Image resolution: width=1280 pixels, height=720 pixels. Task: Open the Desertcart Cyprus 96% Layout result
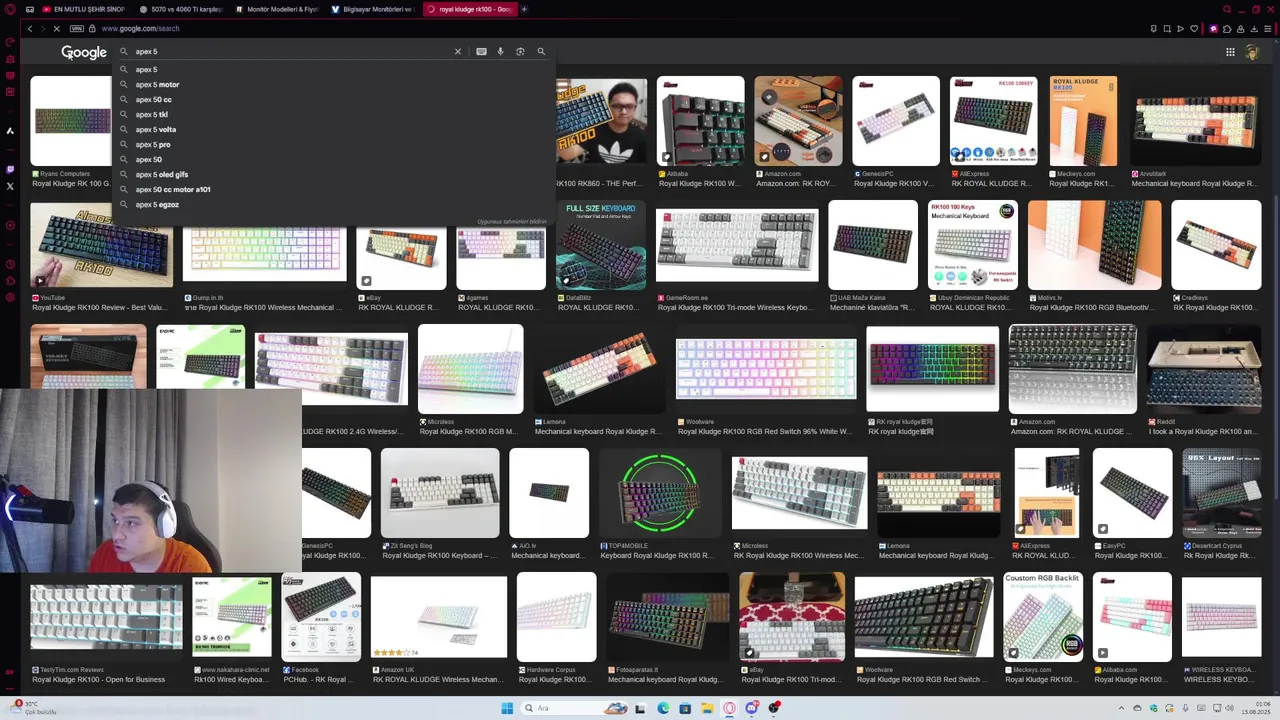pyautogui.click(x=1221, y=493)
